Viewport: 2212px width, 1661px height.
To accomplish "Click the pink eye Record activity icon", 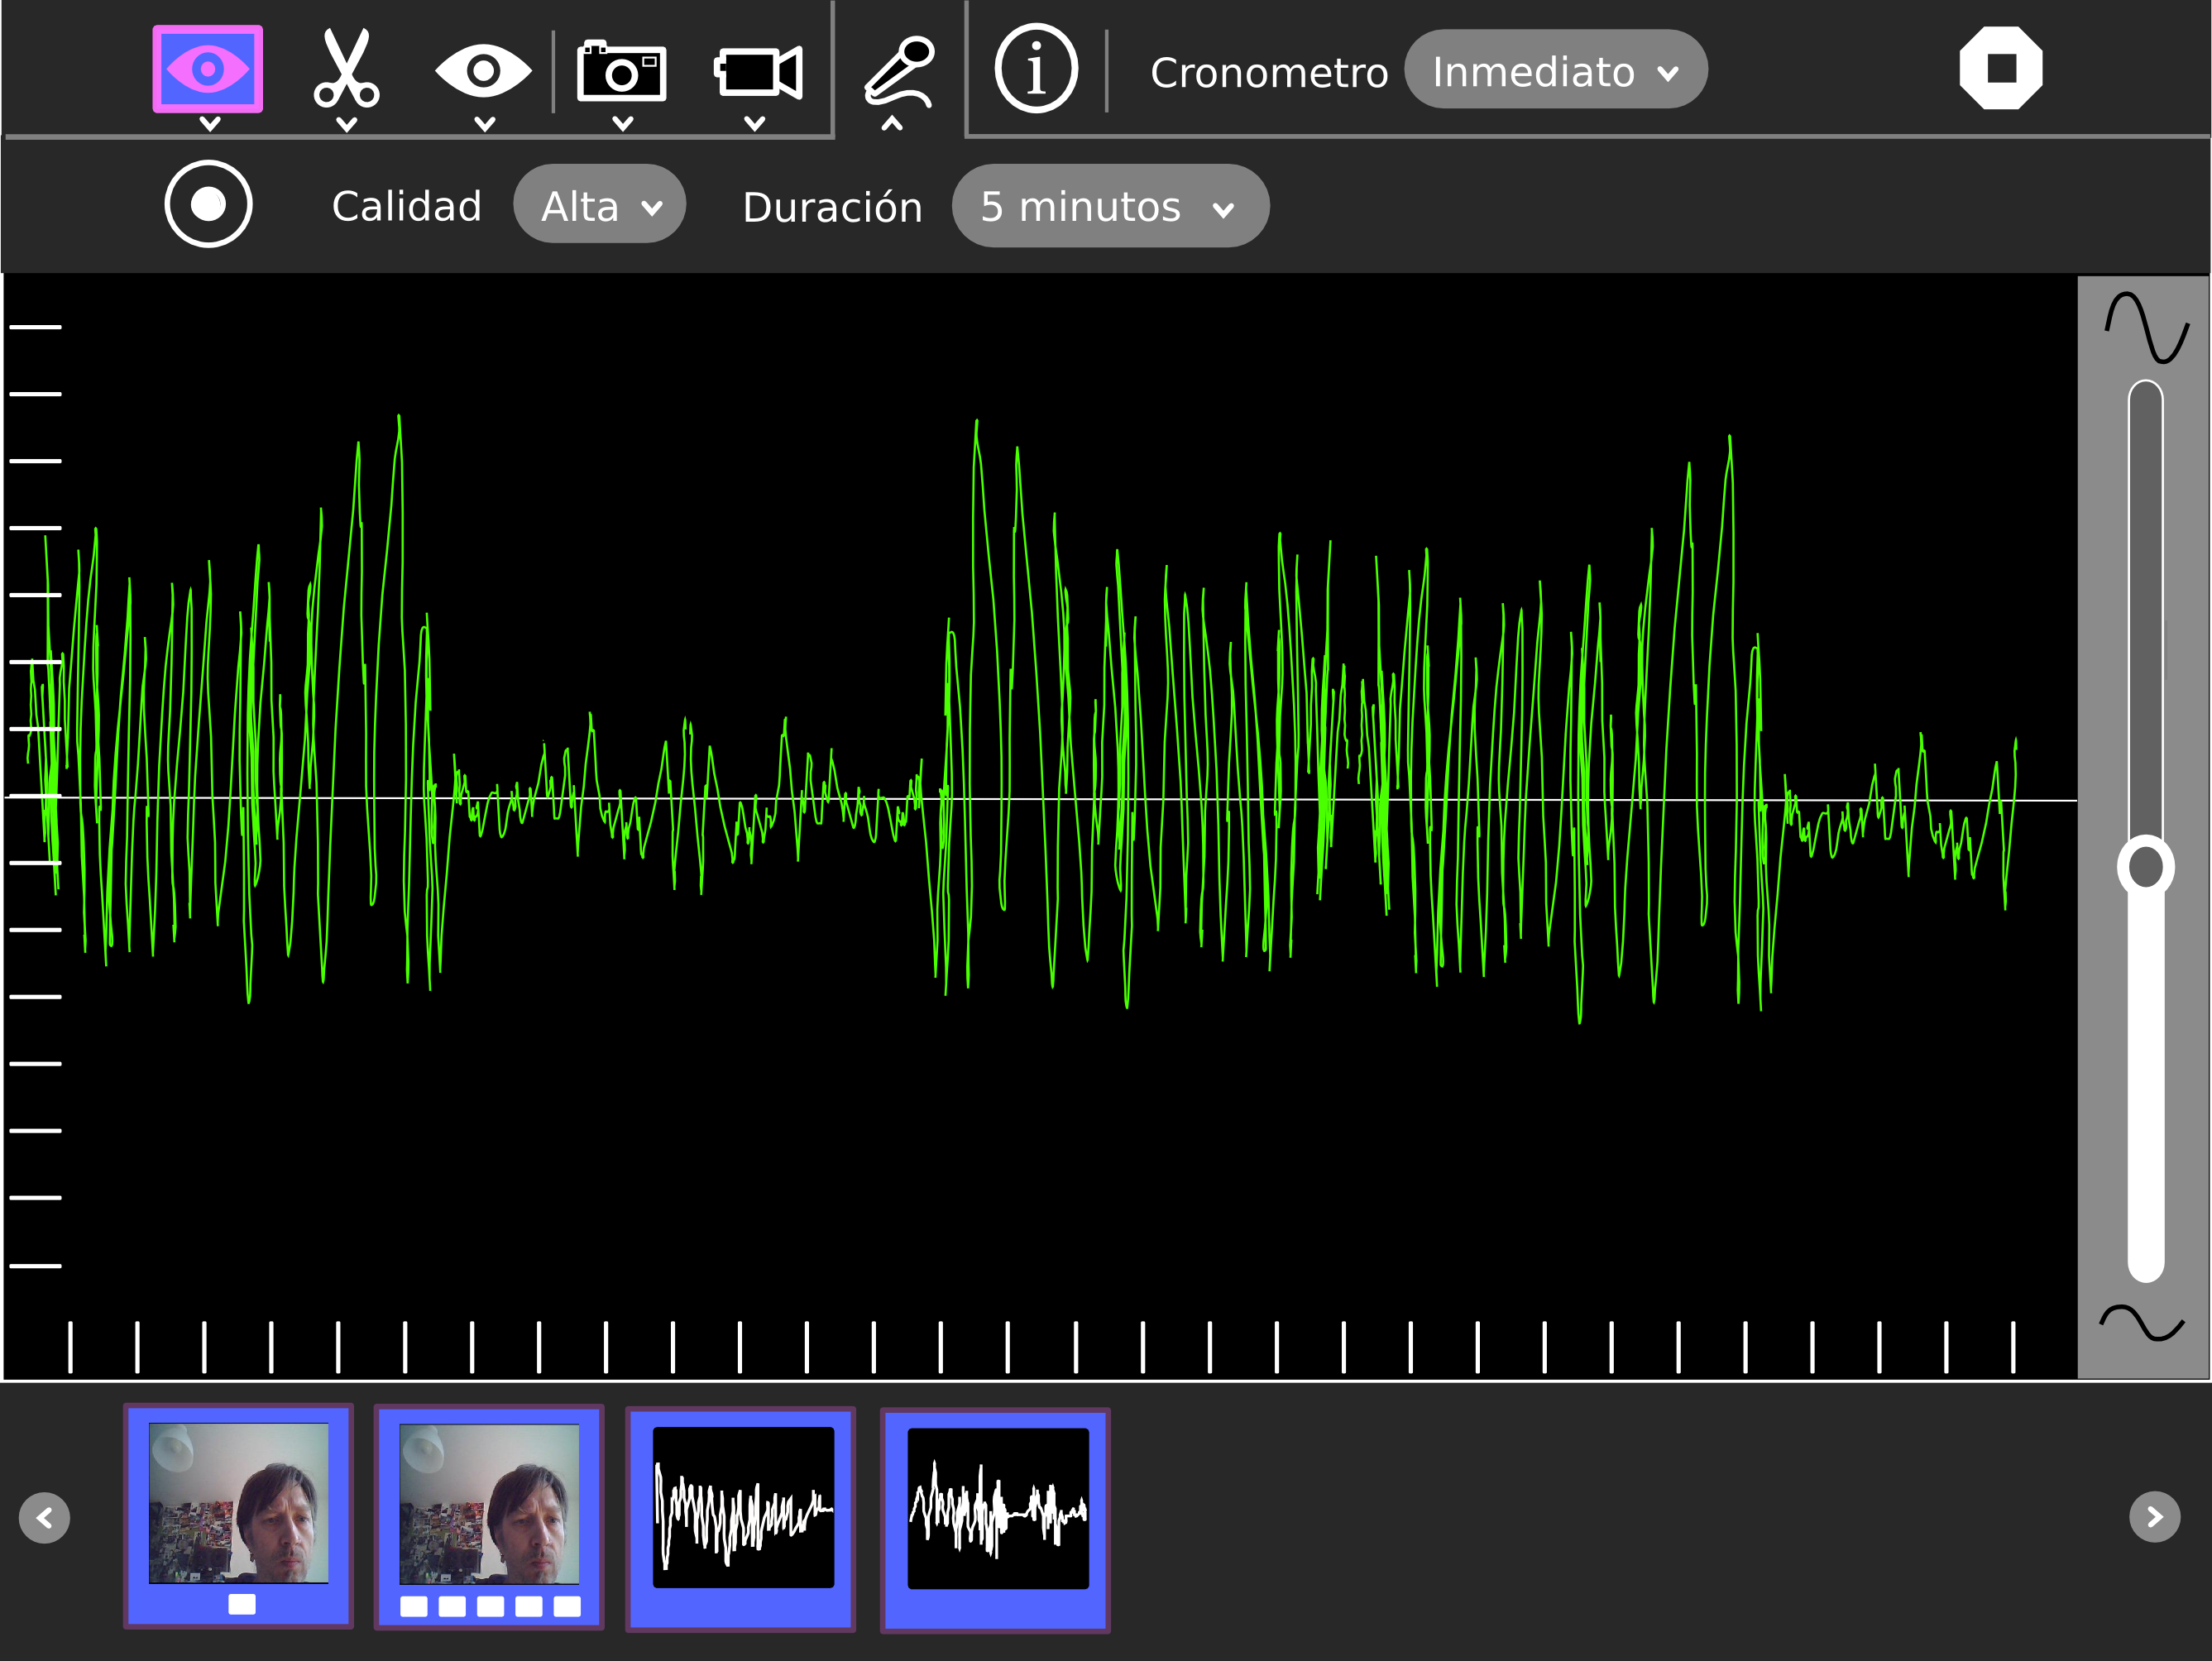I will [x=207, y=69].
